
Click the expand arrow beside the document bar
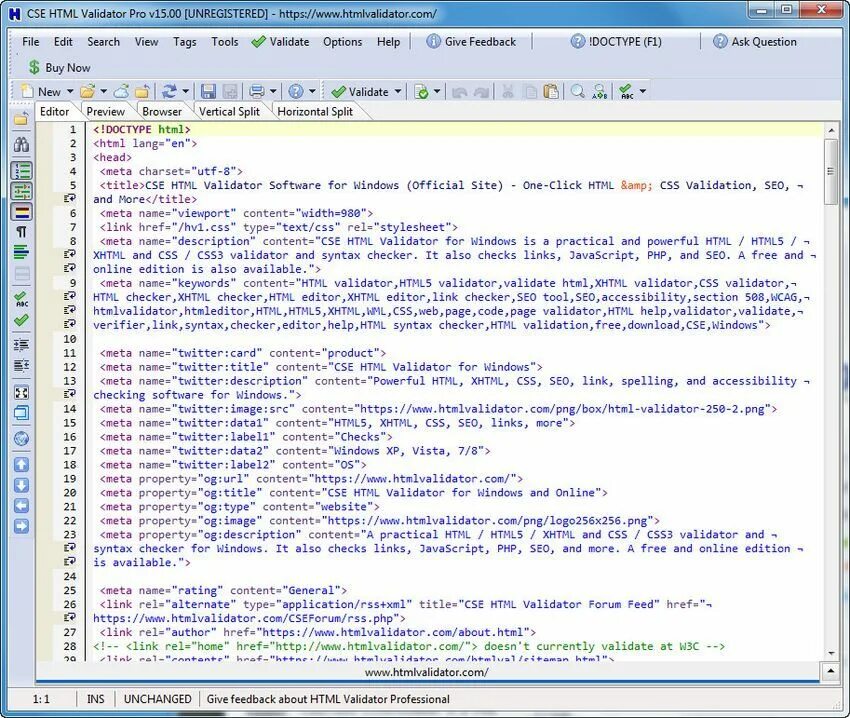[x=831, y=672]
